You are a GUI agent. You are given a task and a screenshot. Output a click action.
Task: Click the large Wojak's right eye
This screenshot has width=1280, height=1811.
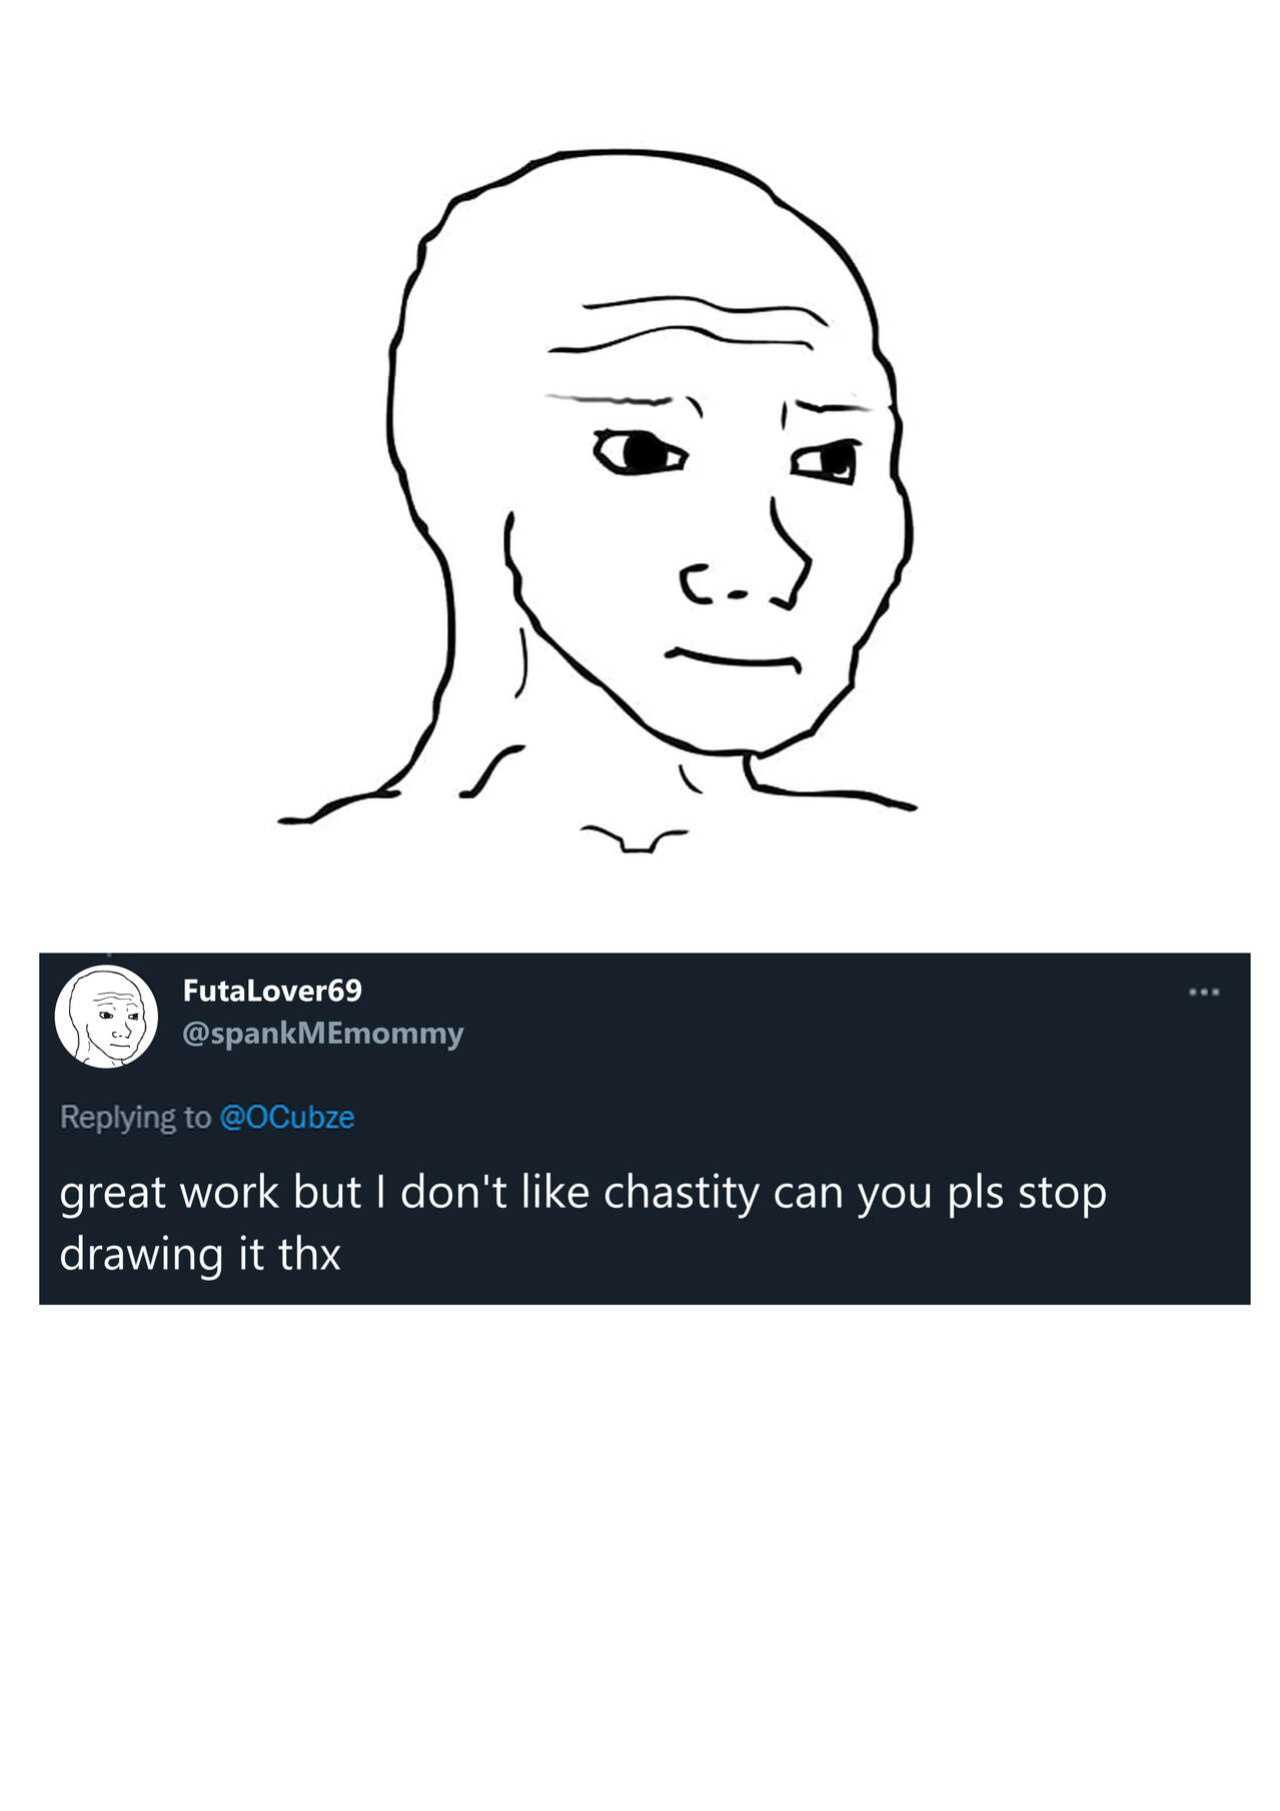click(826, 461)
